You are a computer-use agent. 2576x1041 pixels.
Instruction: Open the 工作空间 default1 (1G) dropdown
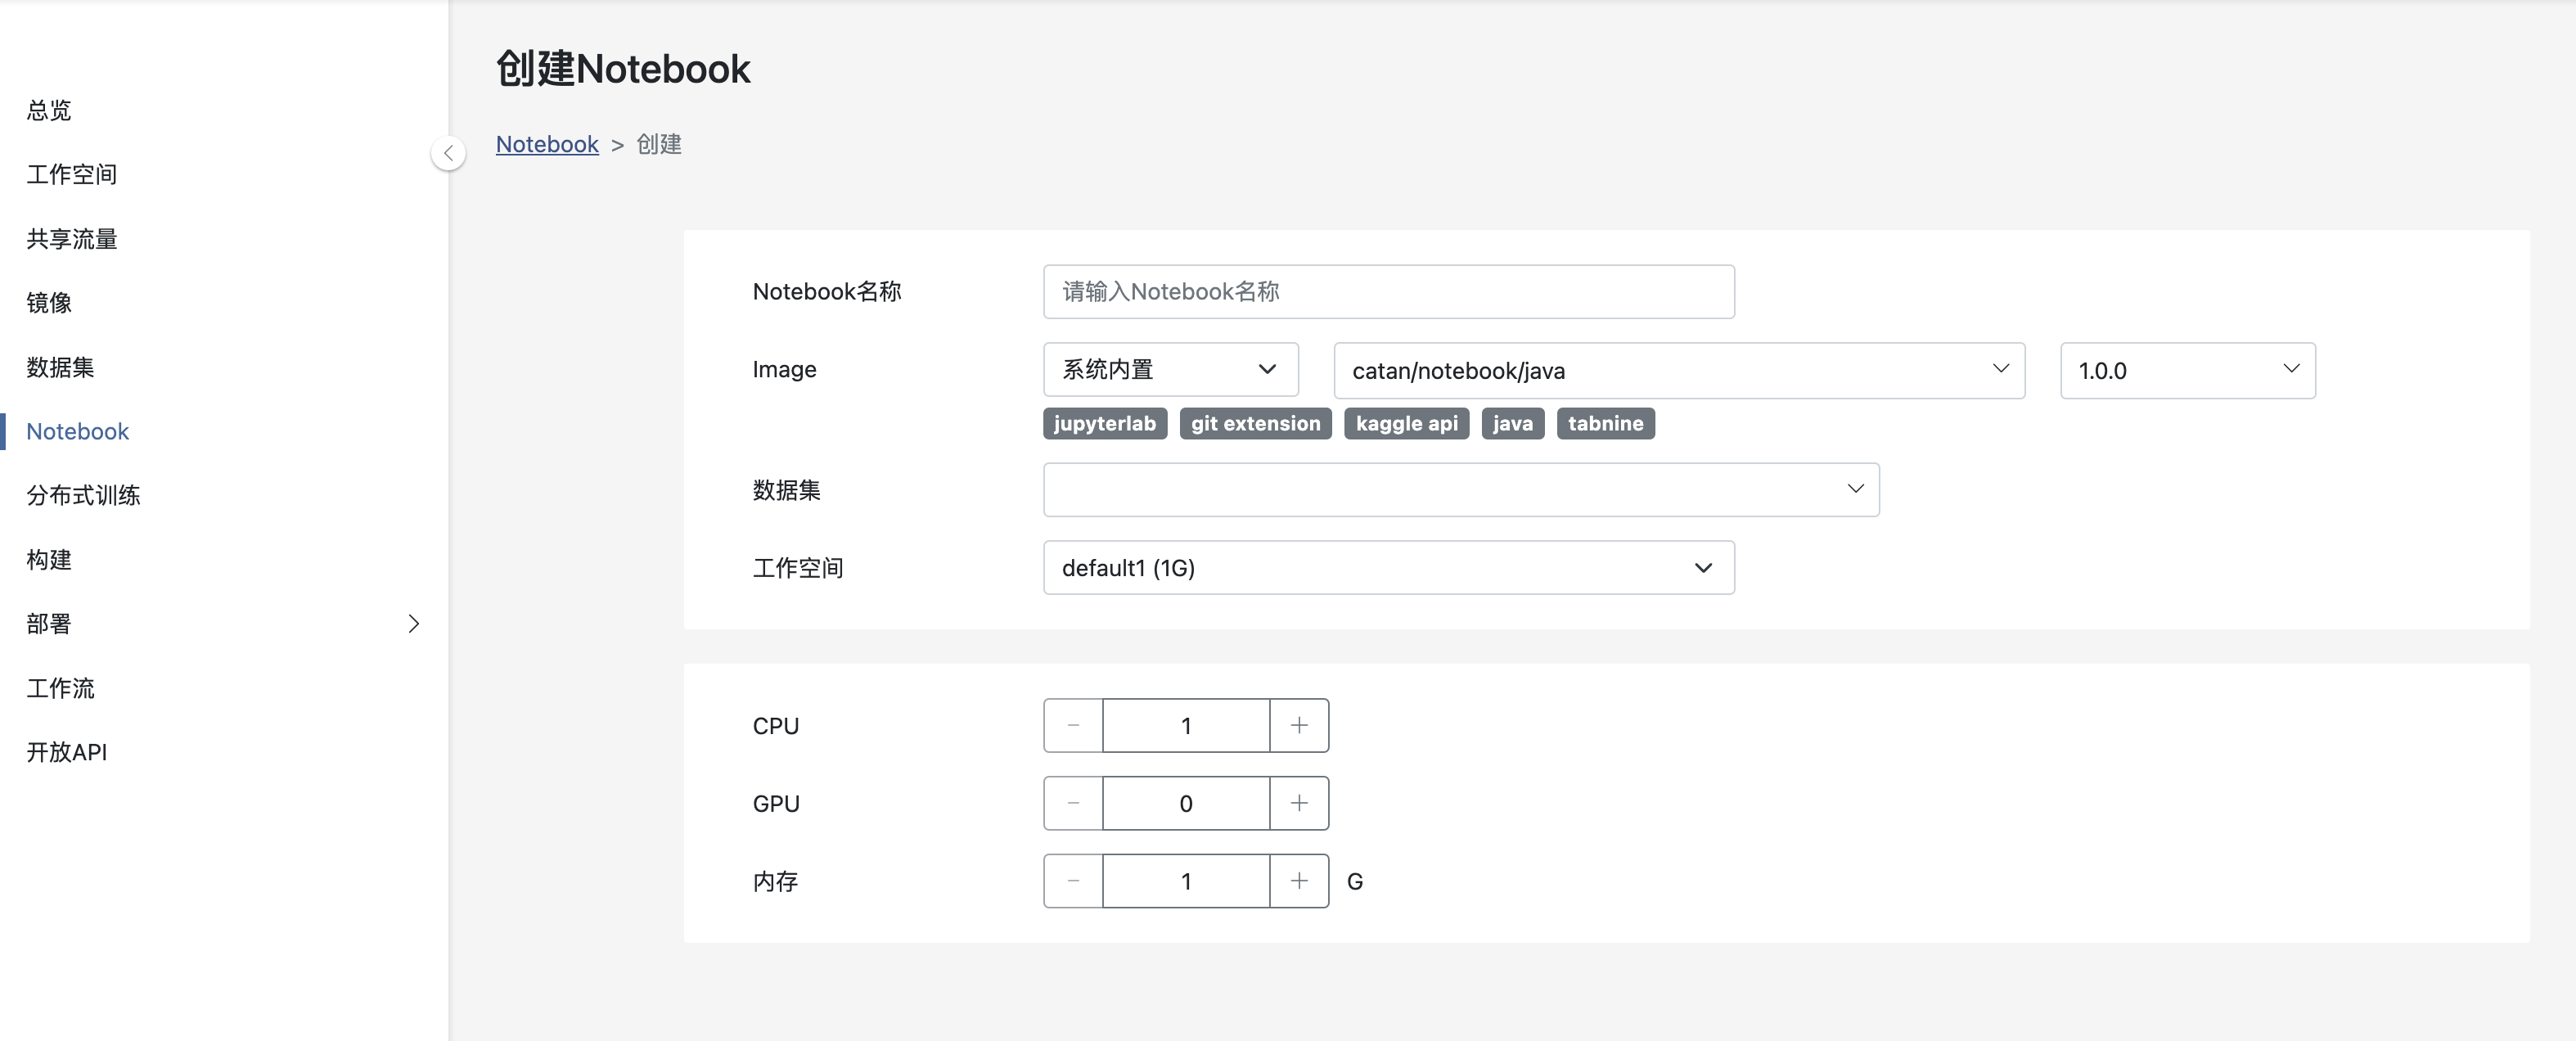click(1387, 568)
